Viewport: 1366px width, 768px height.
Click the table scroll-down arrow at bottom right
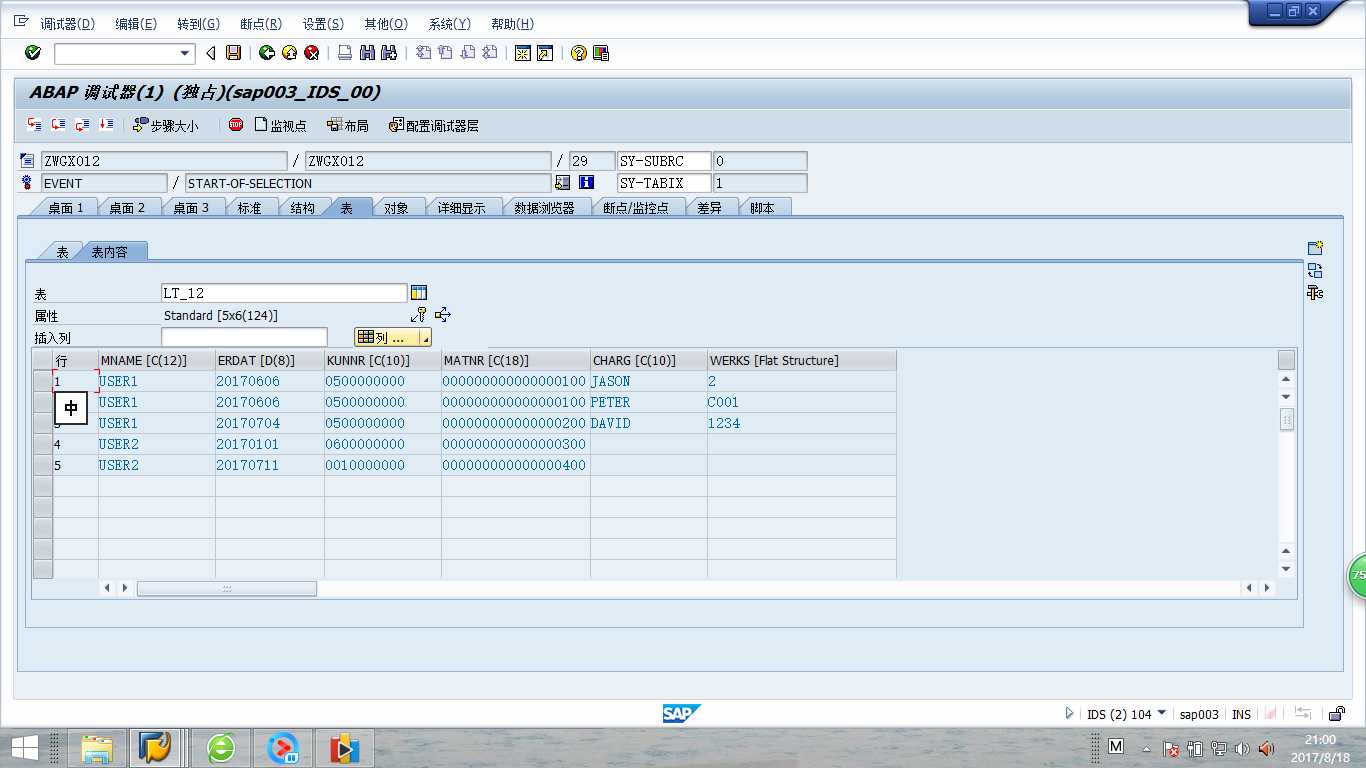coord(1286,569)
